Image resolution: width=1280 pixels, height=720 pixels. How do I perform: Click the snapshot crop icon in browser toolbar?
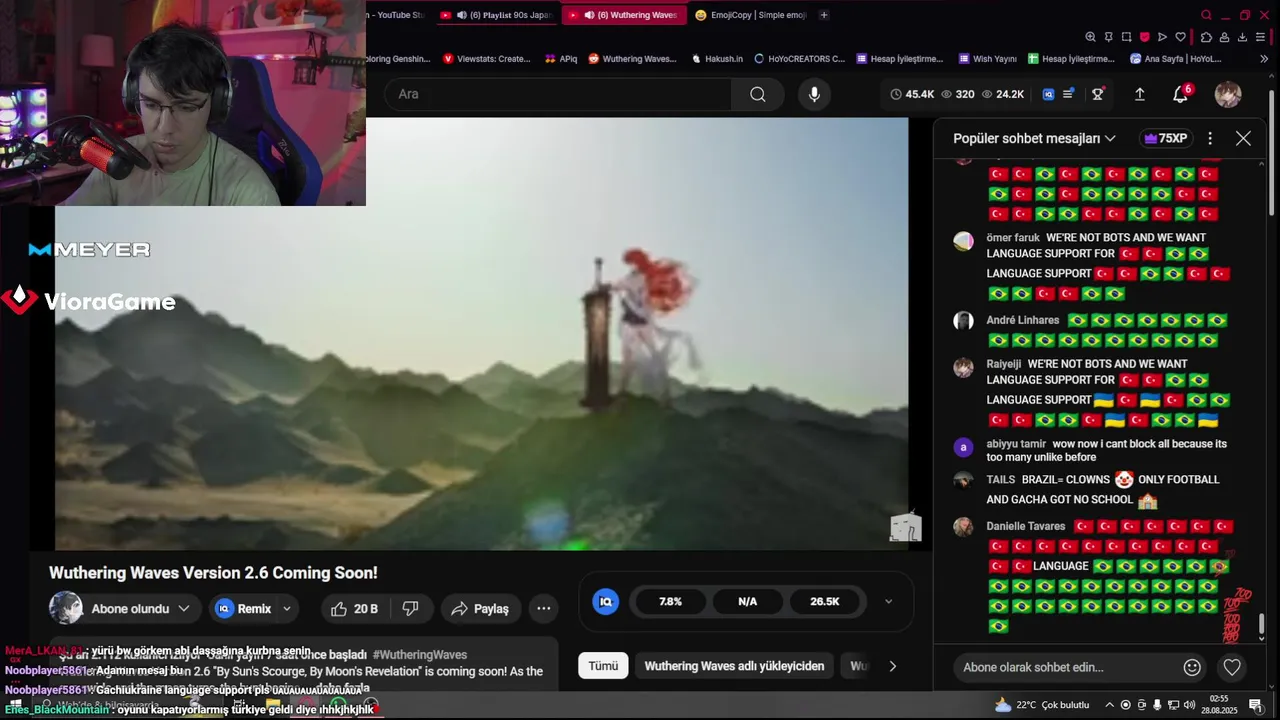point(1126,37)
